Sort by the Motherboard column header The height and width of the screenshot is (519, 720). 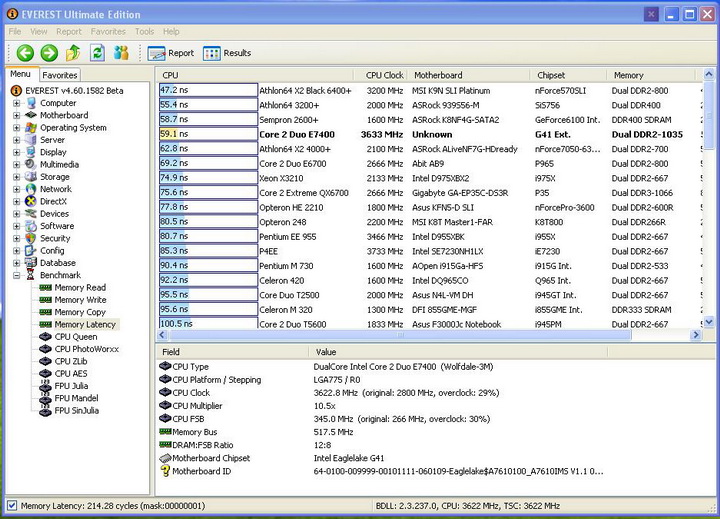[x=466, y=75]
